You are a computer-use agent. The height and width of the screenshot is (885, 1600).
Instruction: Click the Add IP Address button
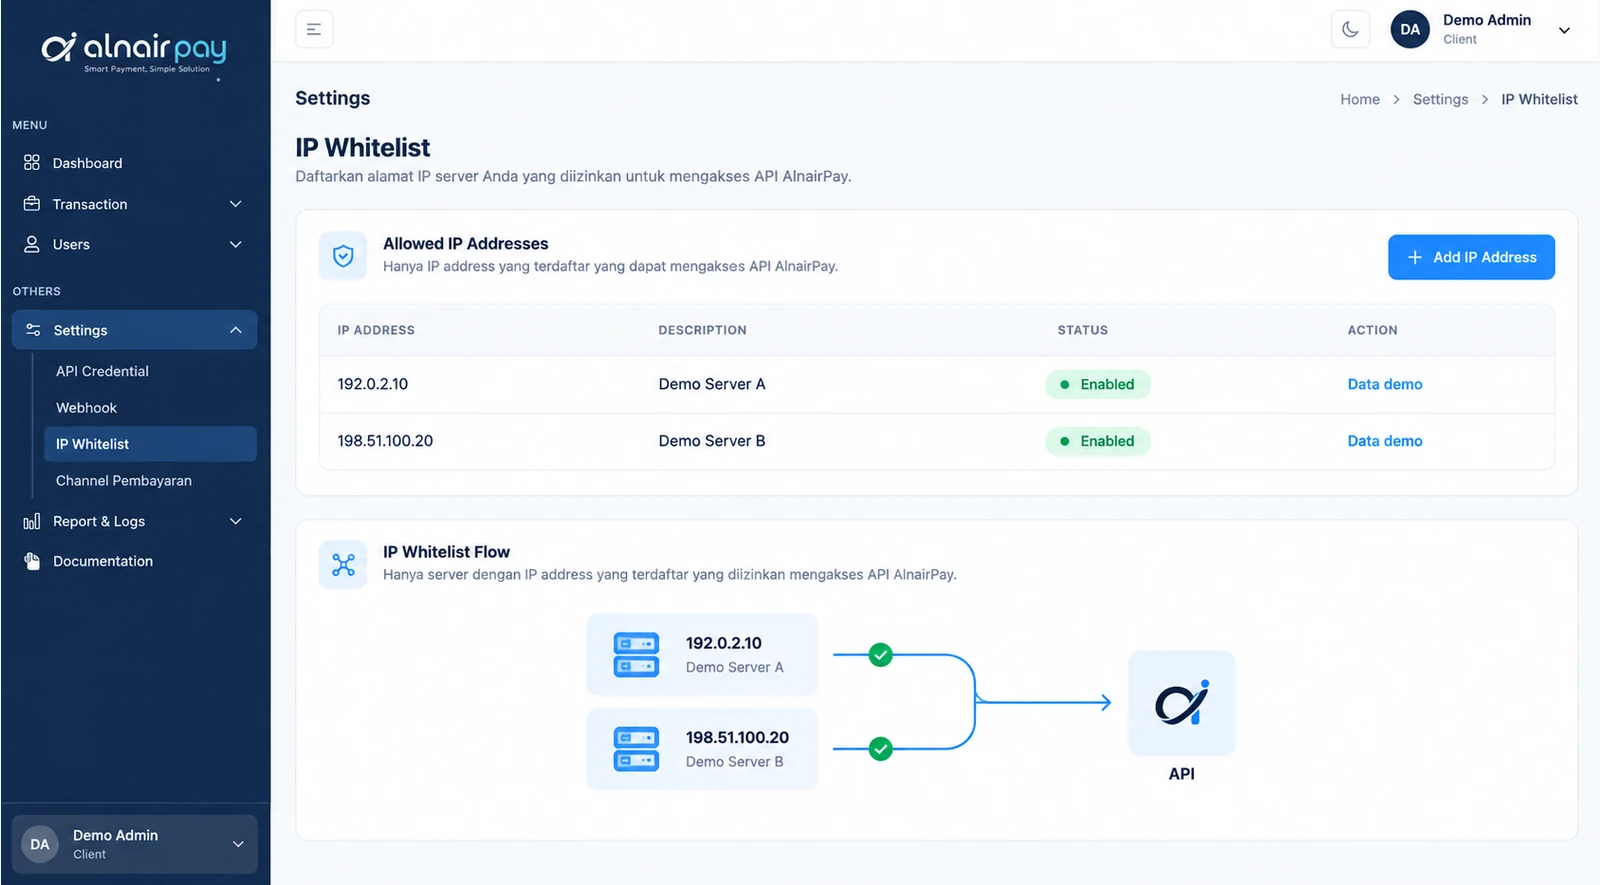point(1471,257)
